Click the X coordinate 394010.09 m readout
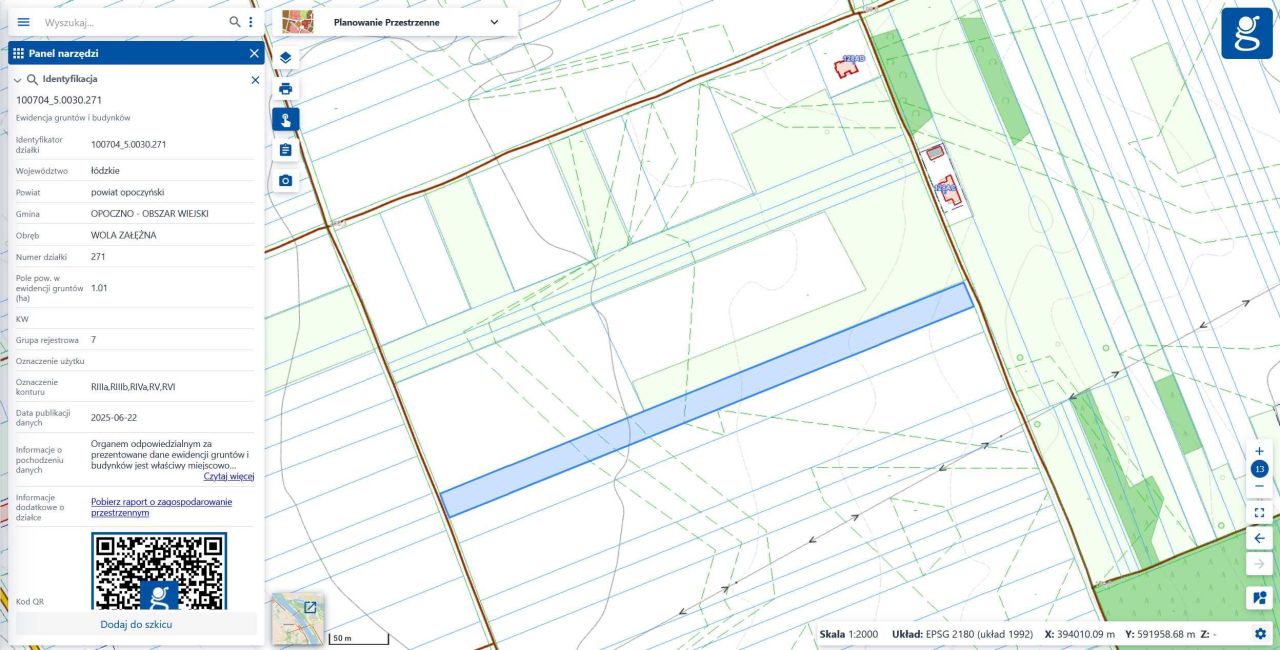 [1079, 634]
